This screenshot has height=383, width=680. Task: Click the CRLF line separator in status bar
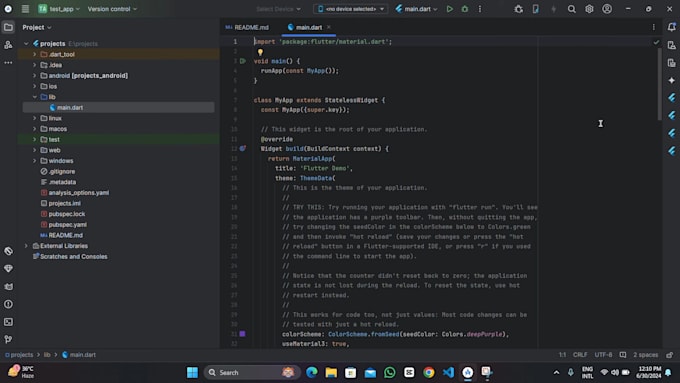point(580,355)
